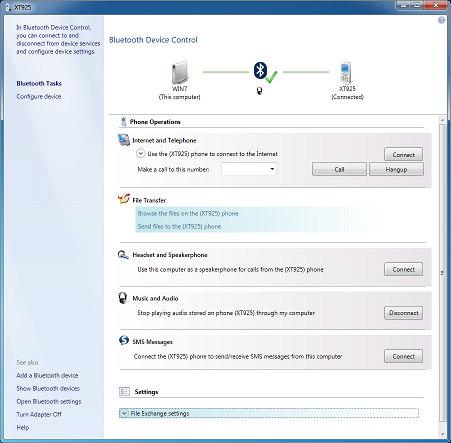Screen dimensions: 451x443
Task: Connect the phone to the Internet
Action: pos(403,155)
